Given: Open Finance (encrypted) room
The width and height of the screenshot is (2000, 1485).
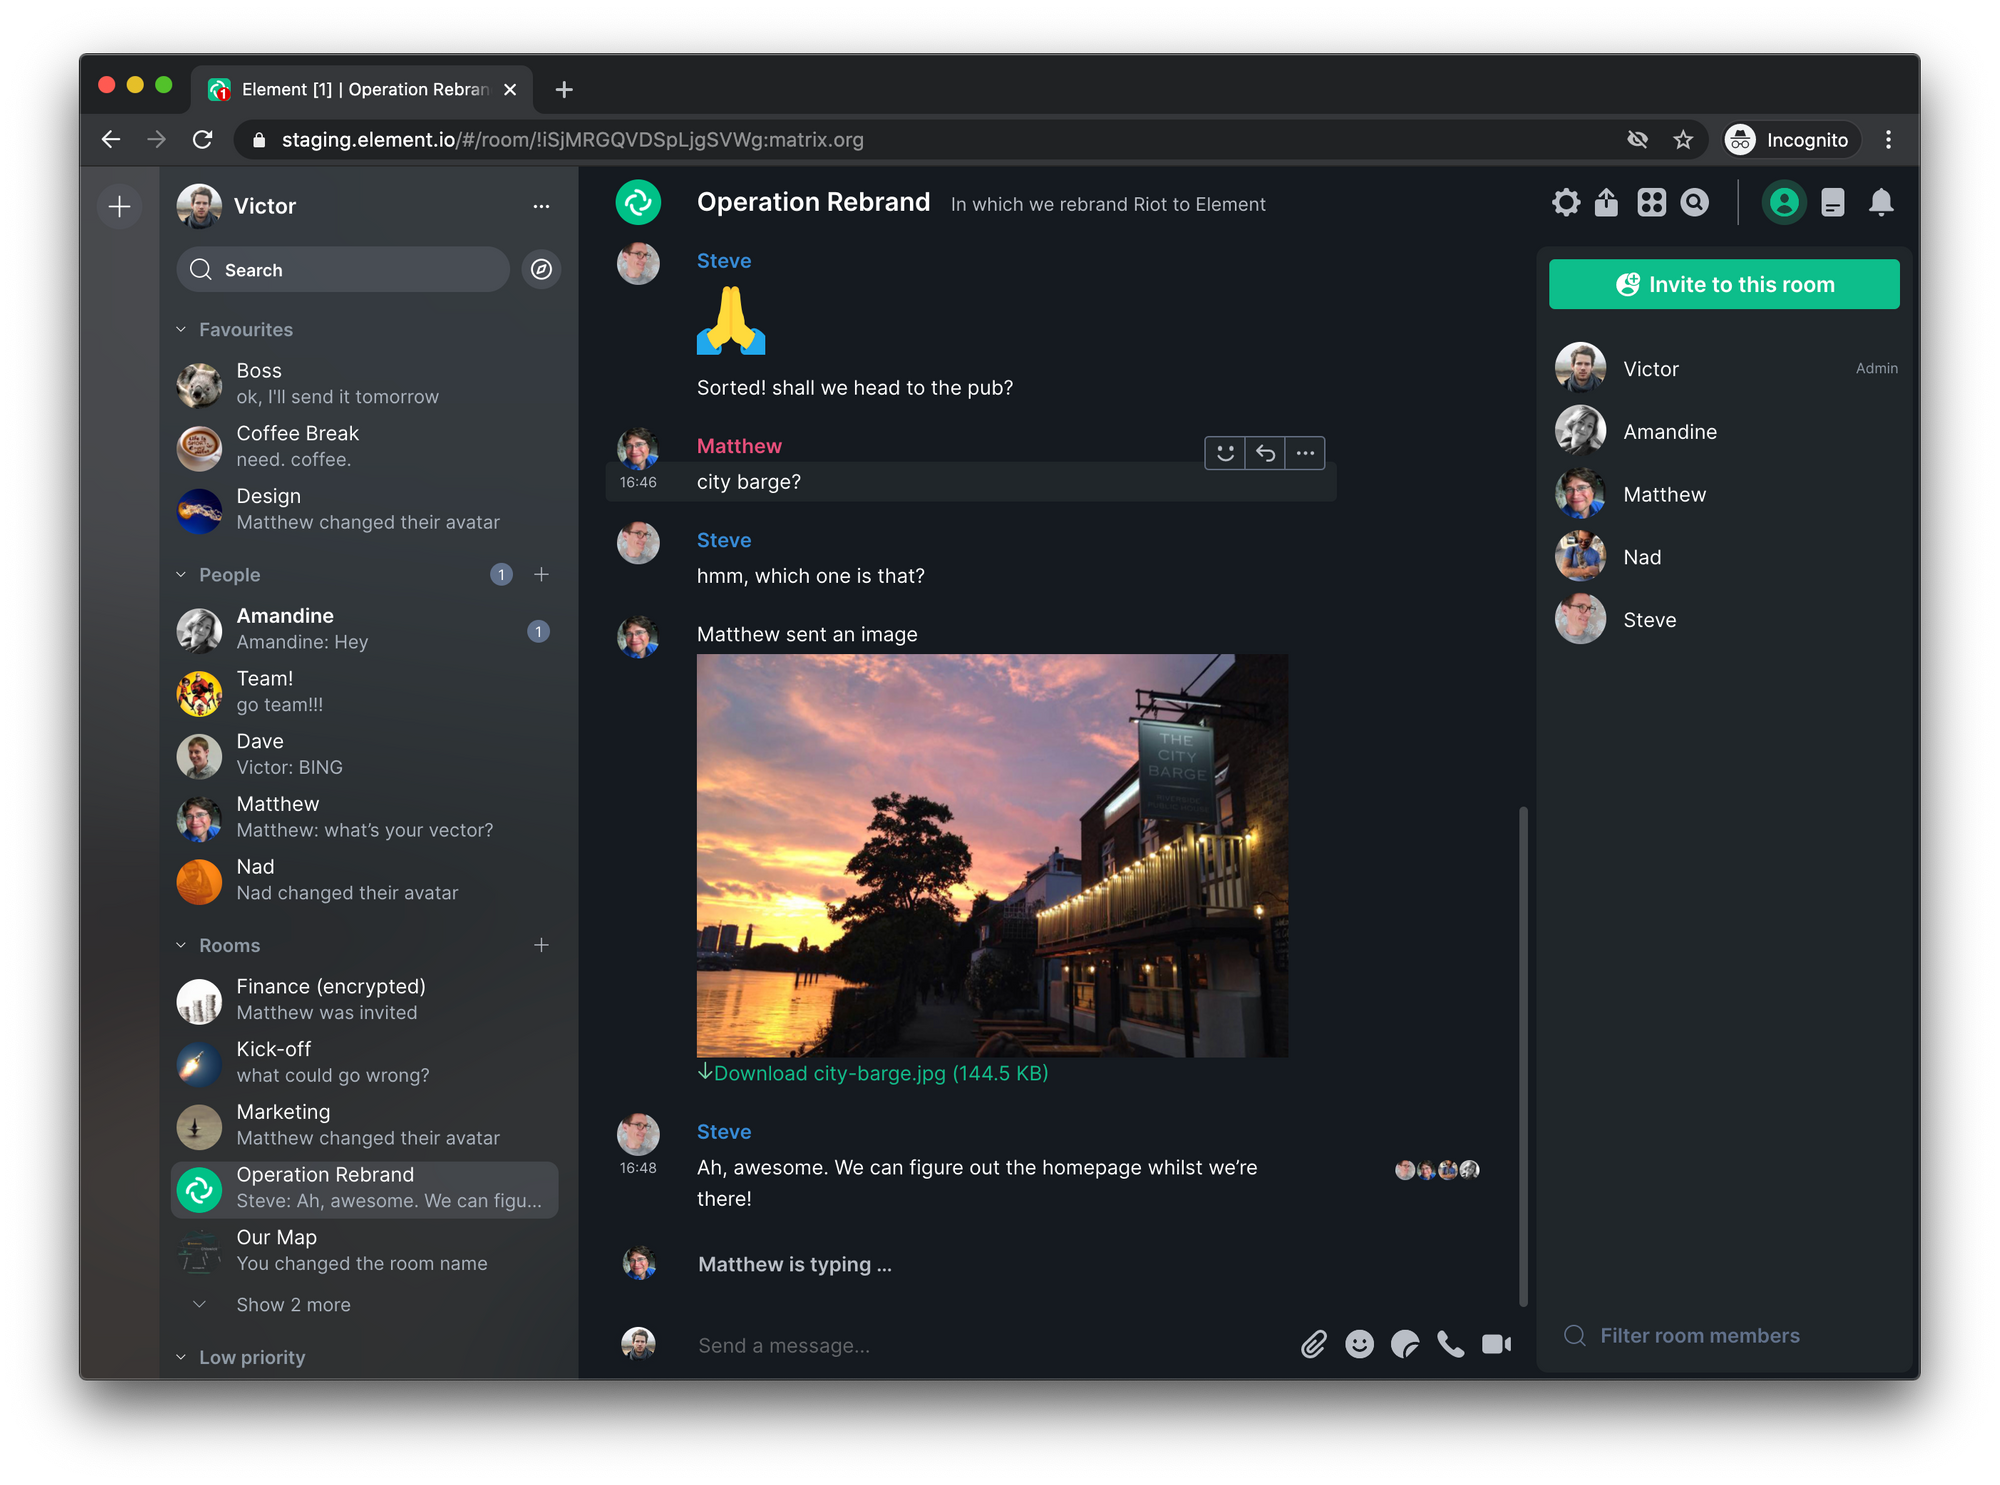Looking at the screenshot, I should pyautogui.click(x=334, y=997).
